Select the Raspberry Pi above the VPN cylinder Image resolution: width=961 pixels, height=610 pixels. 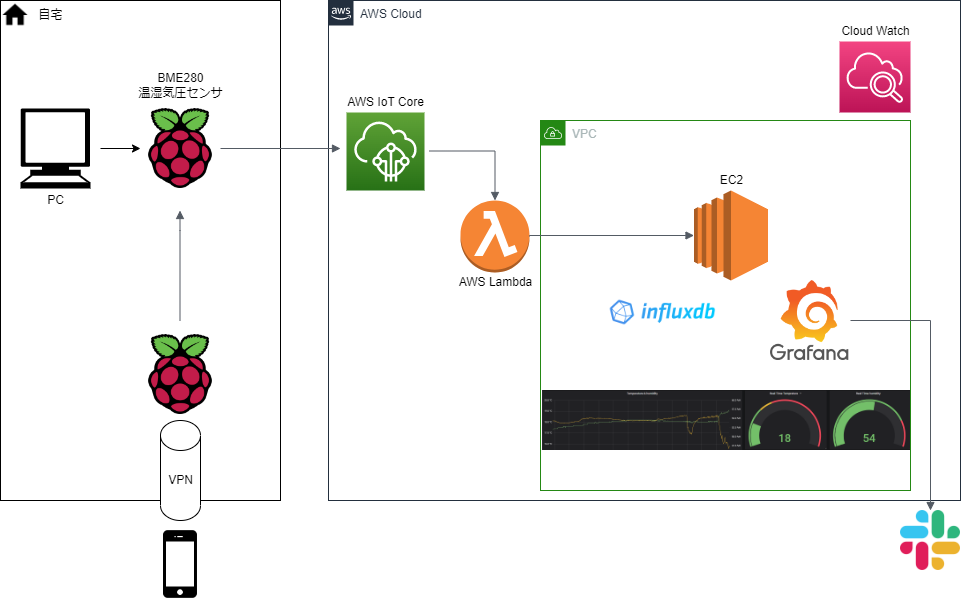[x=180, y=373]
